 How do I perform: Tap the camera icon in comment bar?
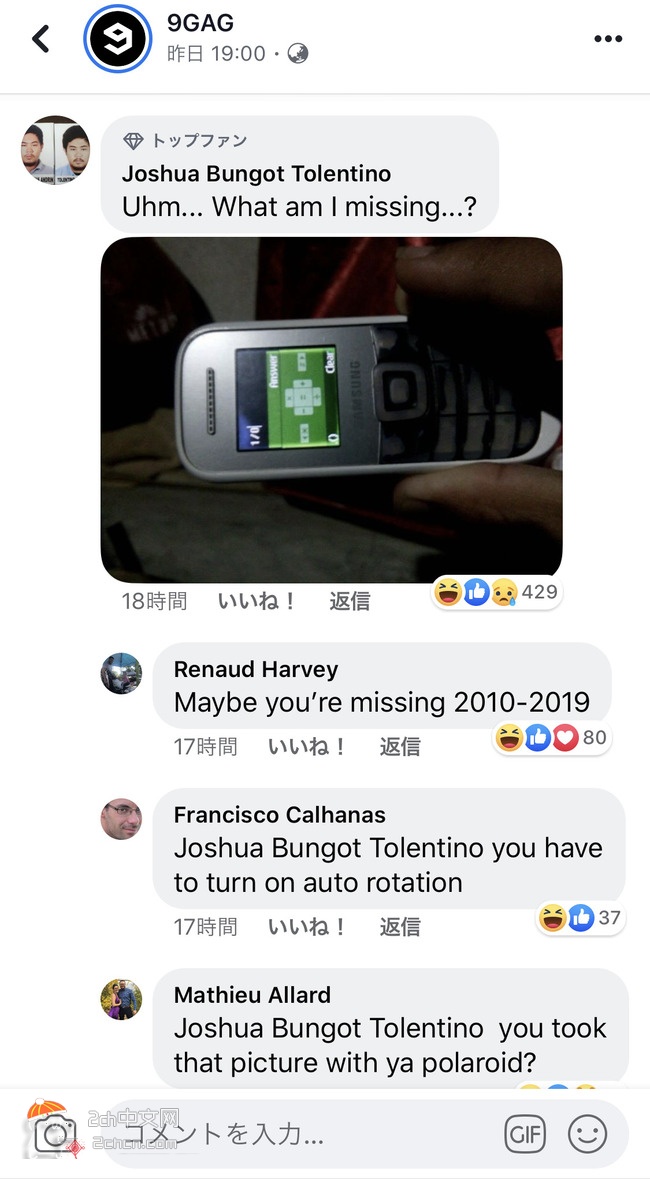click(x=56, y=1134)
